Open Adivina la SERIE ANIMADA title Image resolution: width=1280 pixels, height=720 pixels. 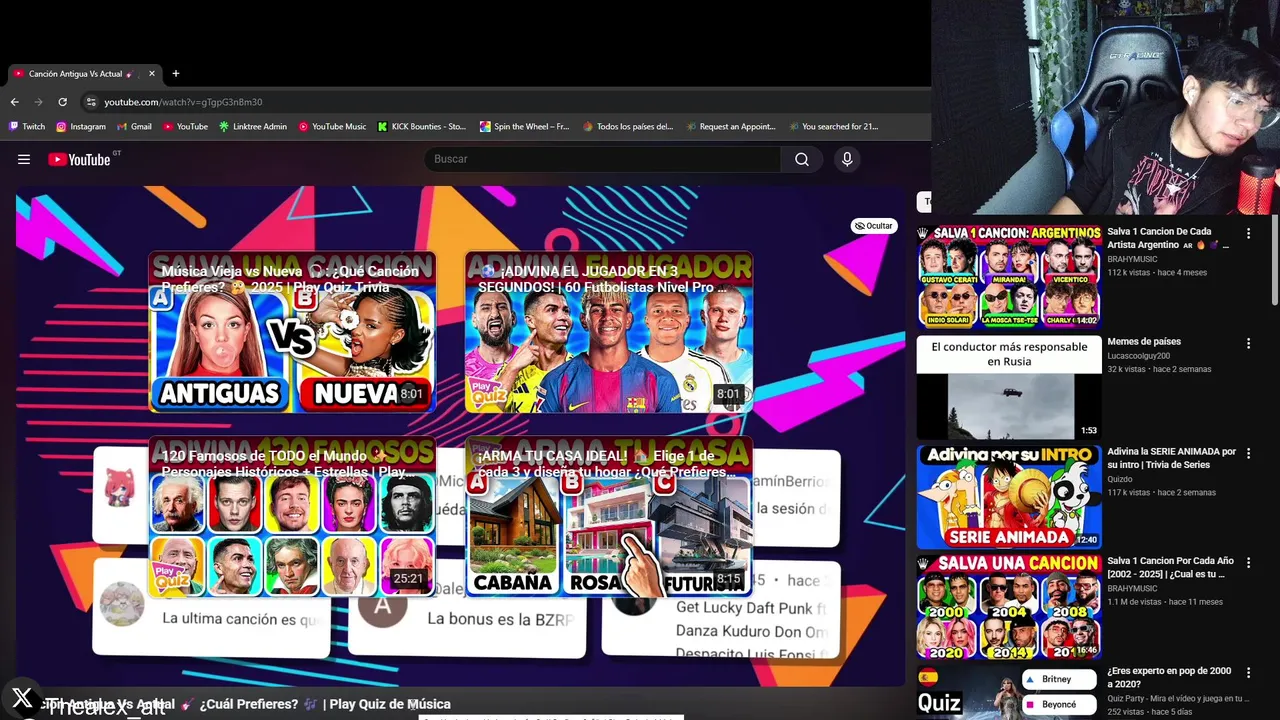click(1171, 458)
